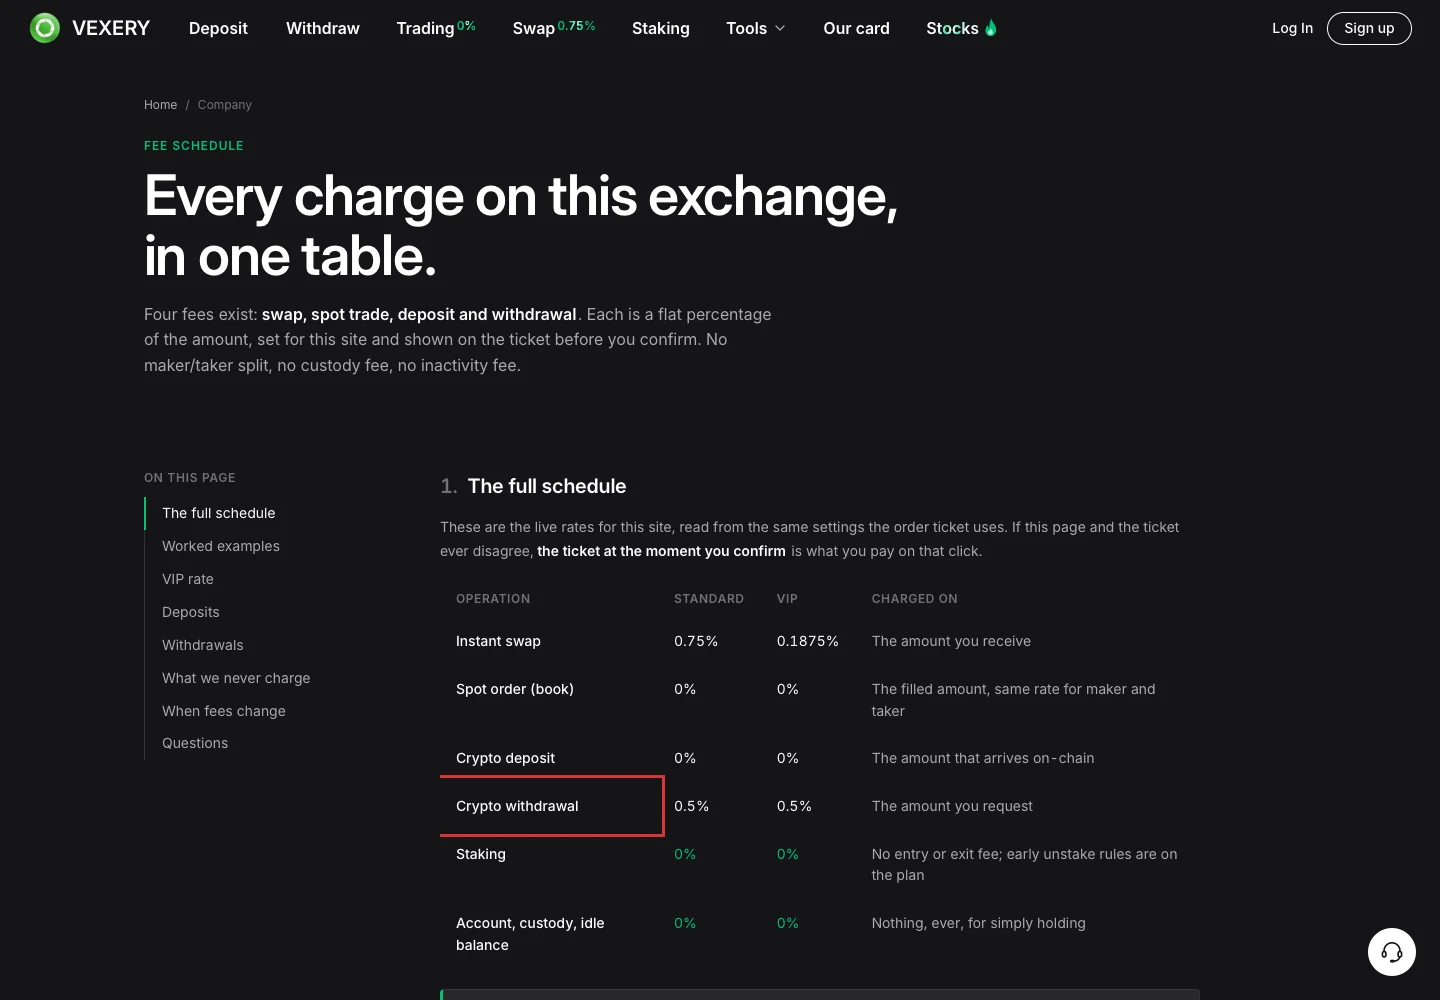Click the 0.75% standard swap rate
This screenshot has height=1000, width=1440.
coord(696,641)
